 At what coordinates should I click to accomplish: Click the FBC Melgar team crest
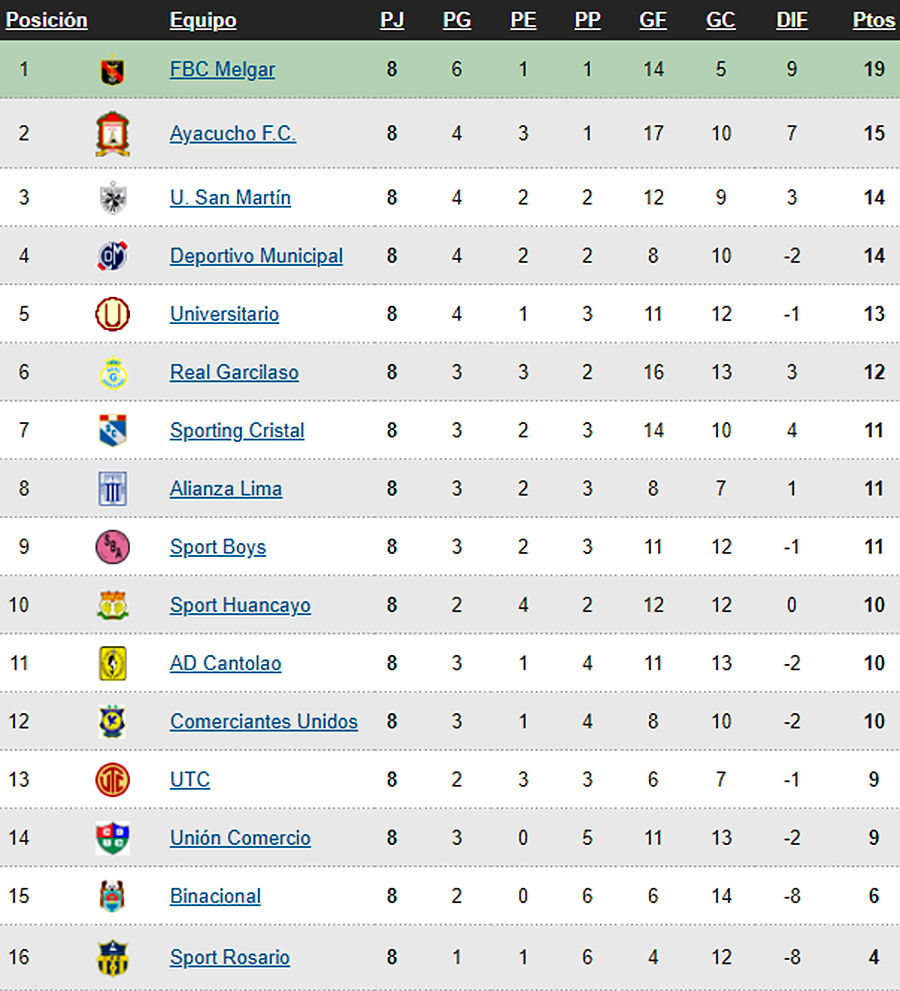pyautogui.click(x=112, y=70)
